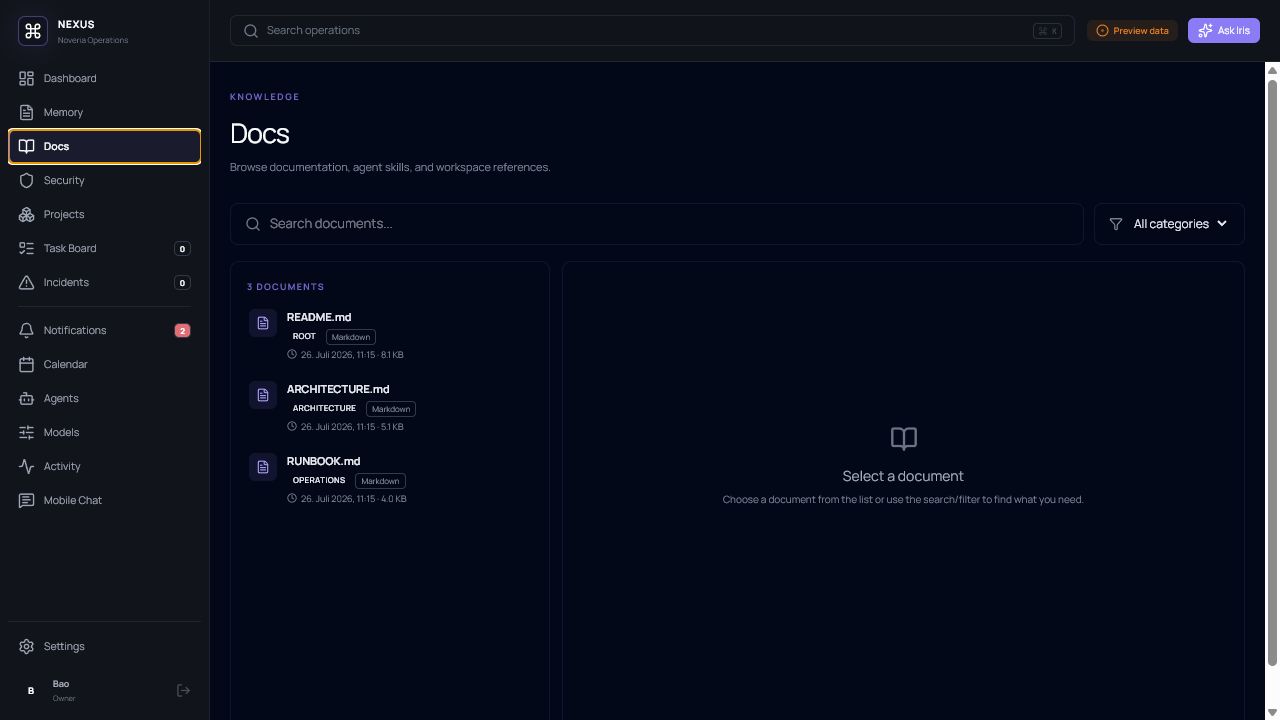Click the '3 DOCUMENTS' list header
Screen dimensions: 1280x720
tap(286, 287)
